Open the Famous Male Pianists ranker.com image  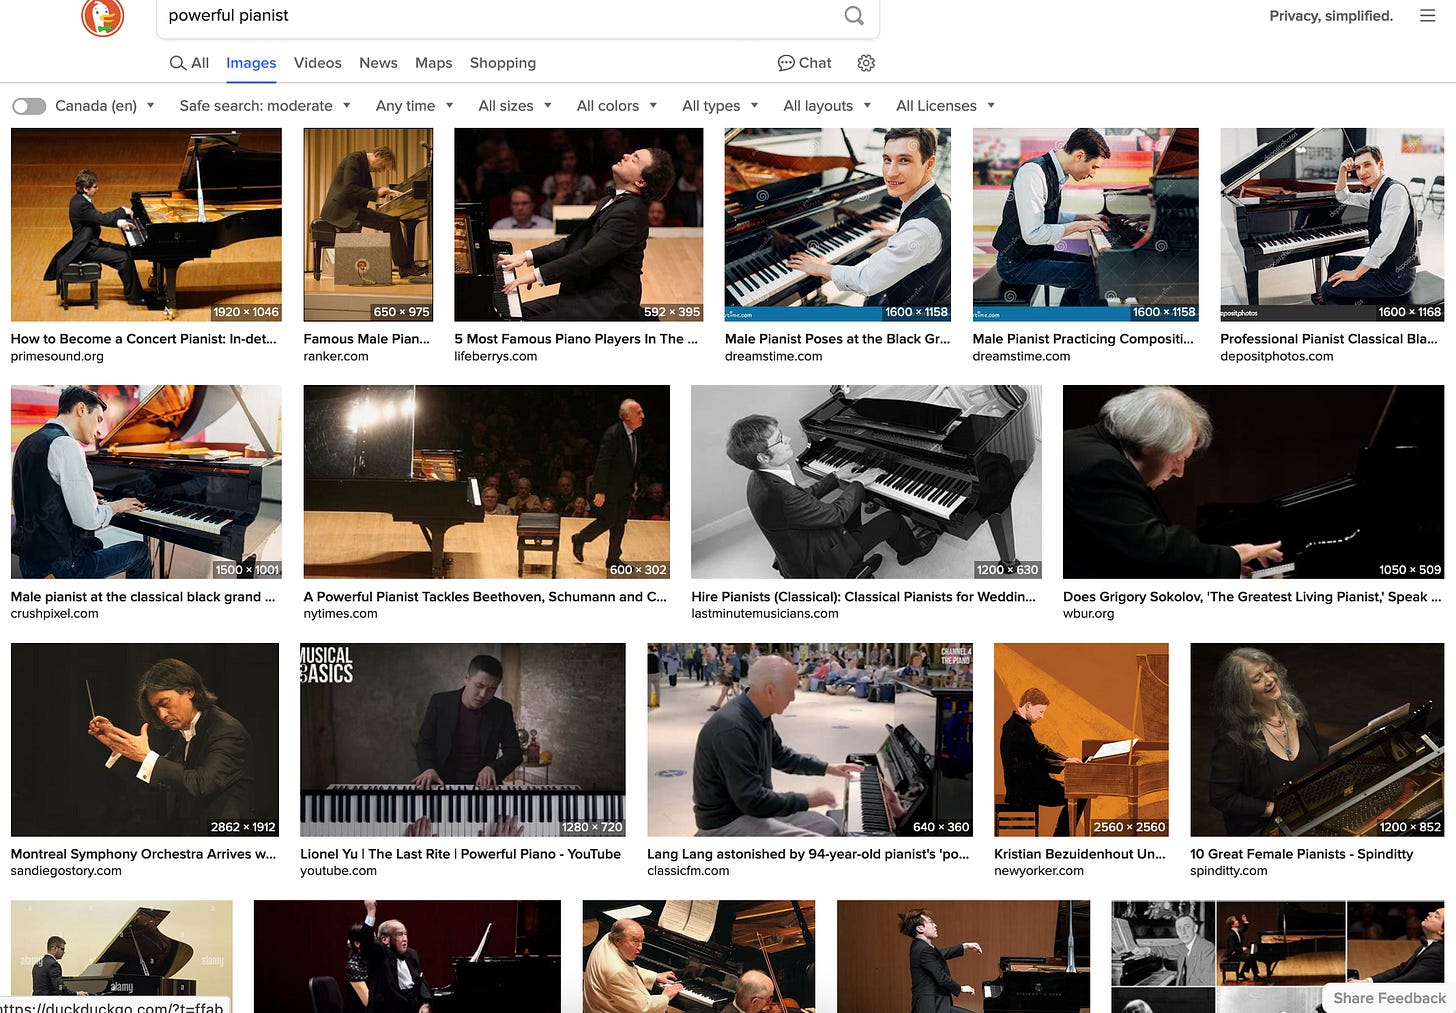click(x=368, y=225)
